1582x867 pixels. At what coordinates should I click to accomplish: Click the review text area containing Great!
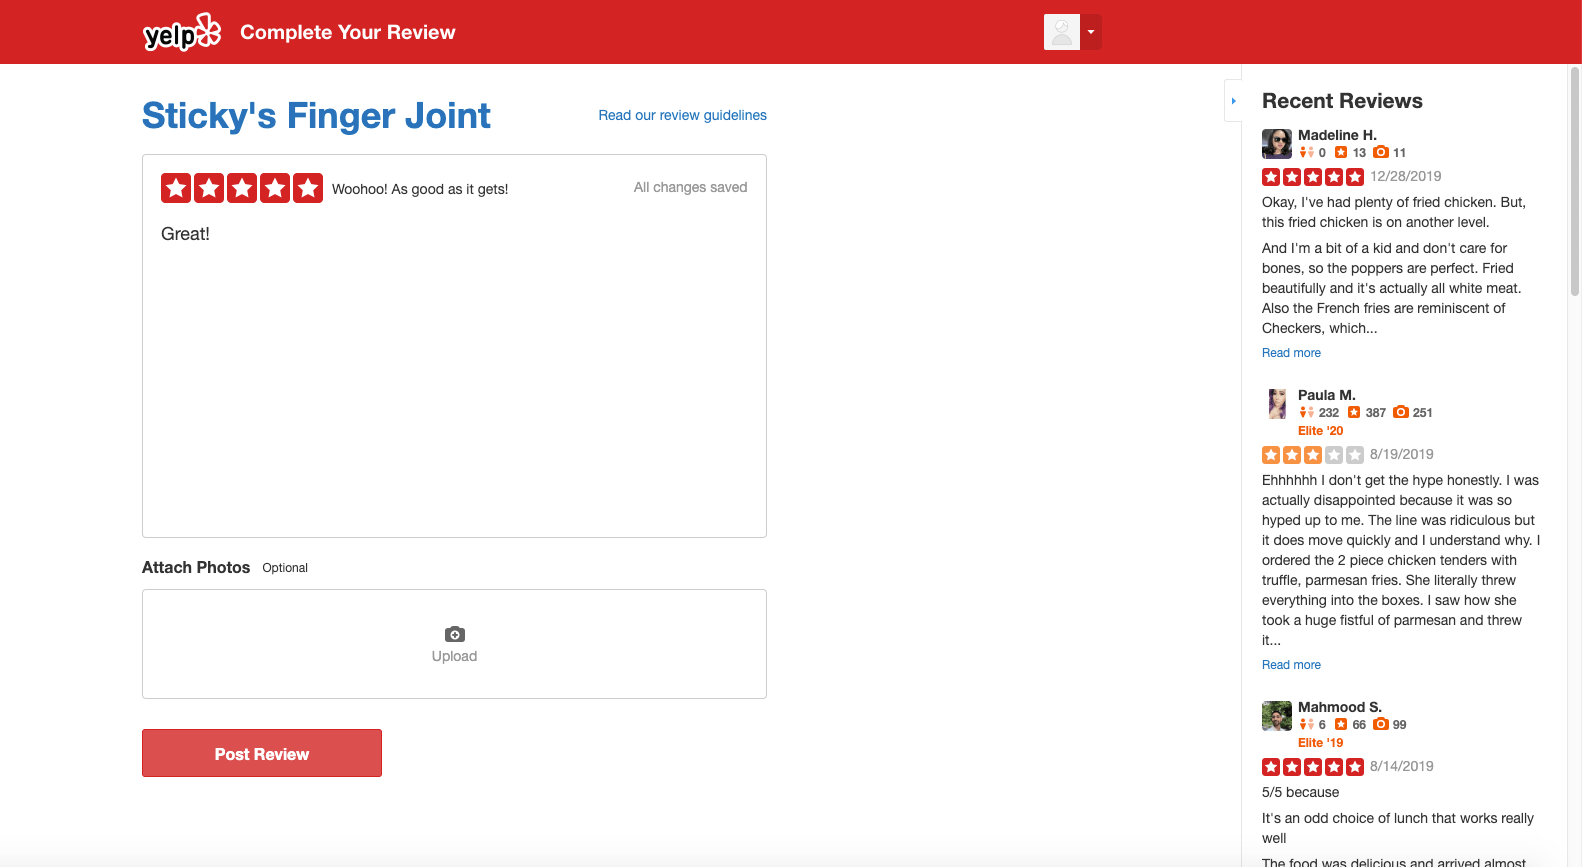[454, 375]
